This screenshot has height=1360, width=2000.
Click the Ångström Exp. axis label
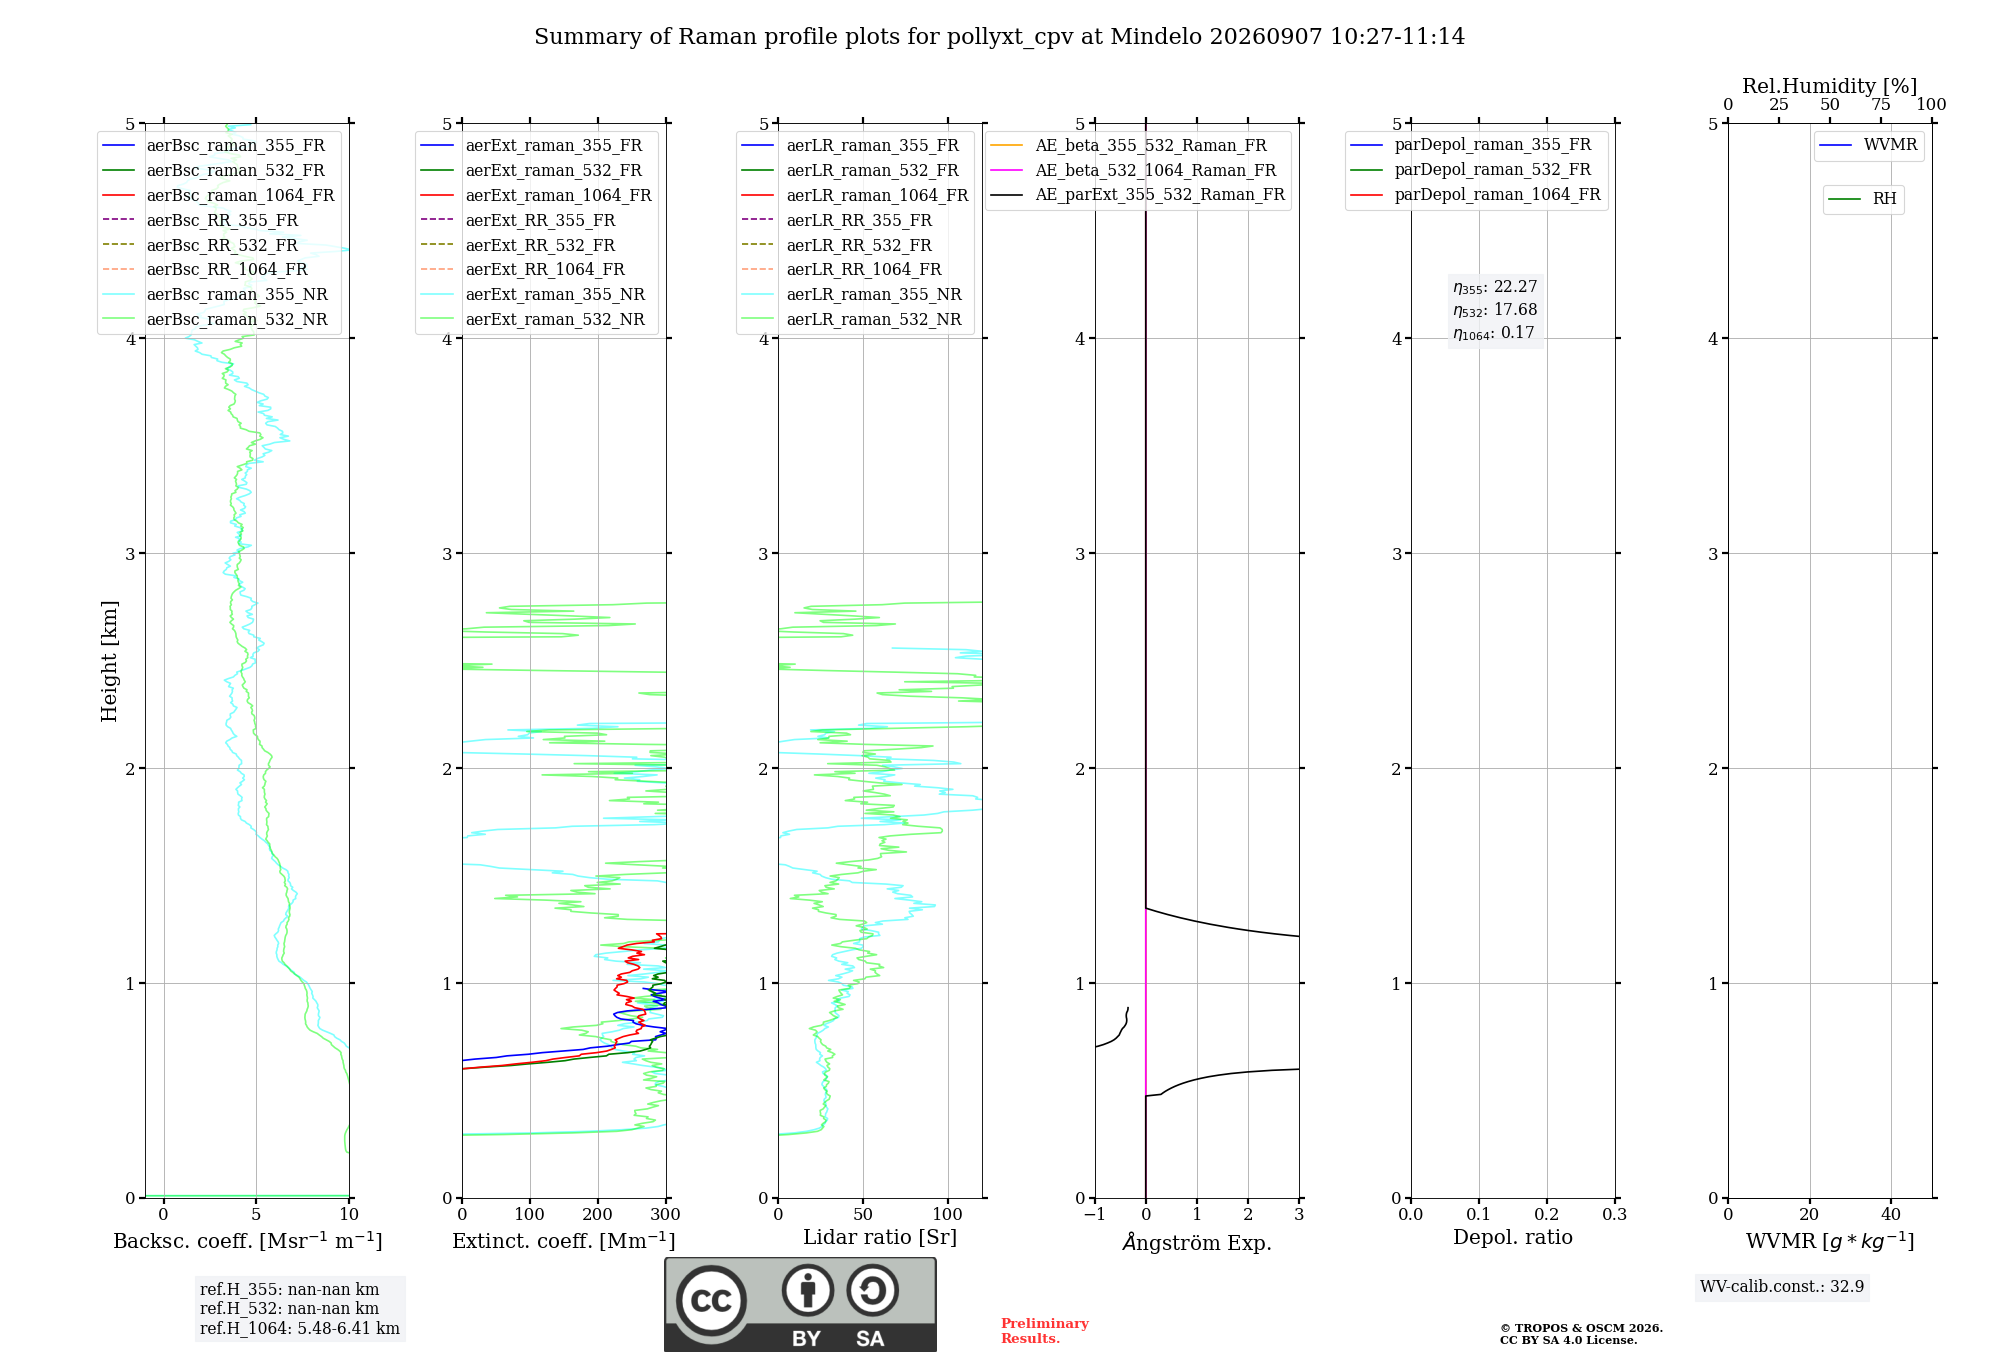[x=1197, y=1242]
